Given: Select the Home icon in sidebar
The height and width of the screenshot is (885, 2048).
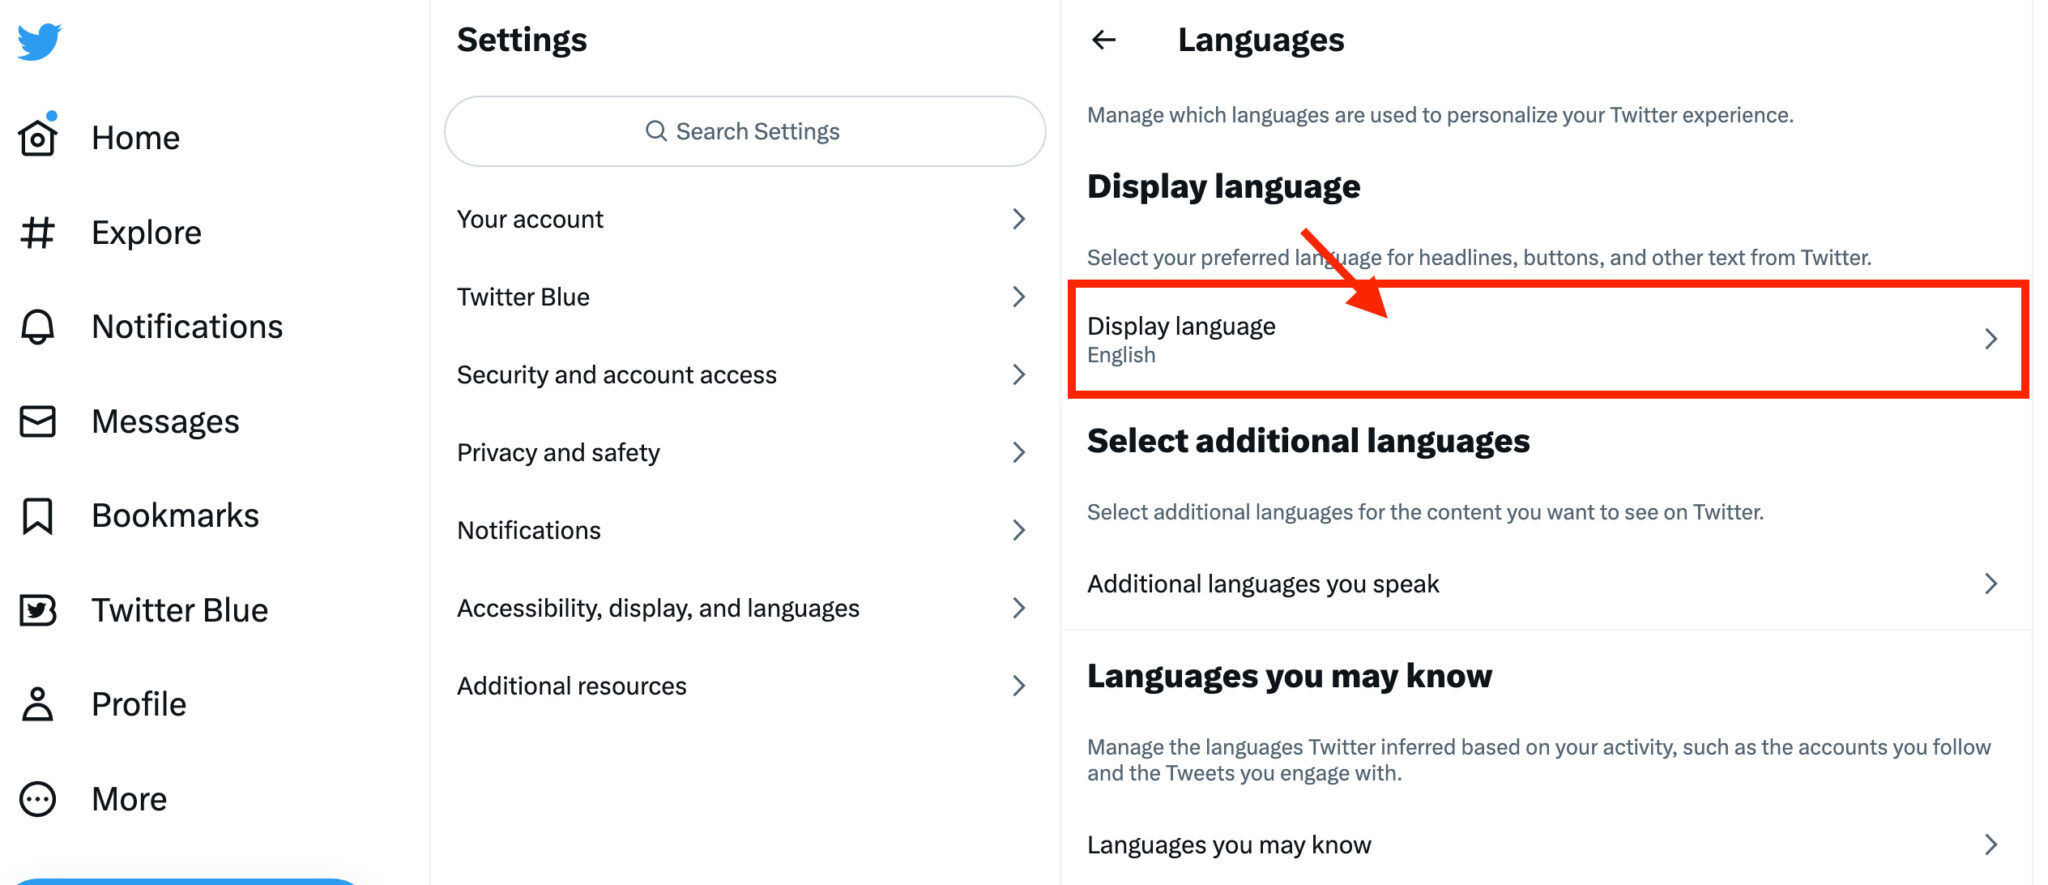Looking at the screenshot, I should click(x=37, y=137).
